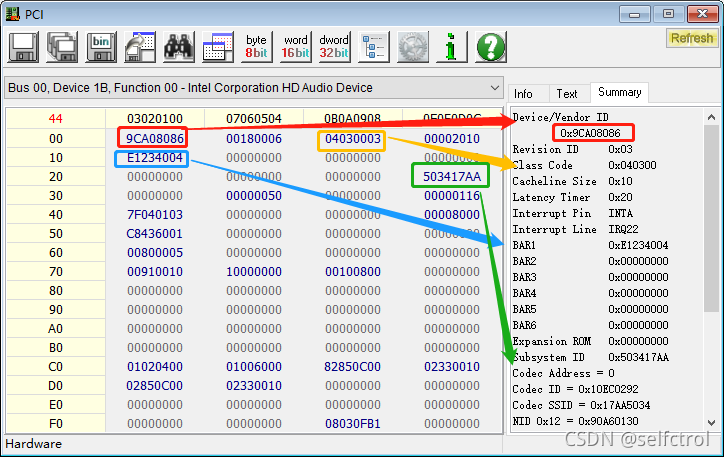Select register cell 82850C00

tap(353, 367)
